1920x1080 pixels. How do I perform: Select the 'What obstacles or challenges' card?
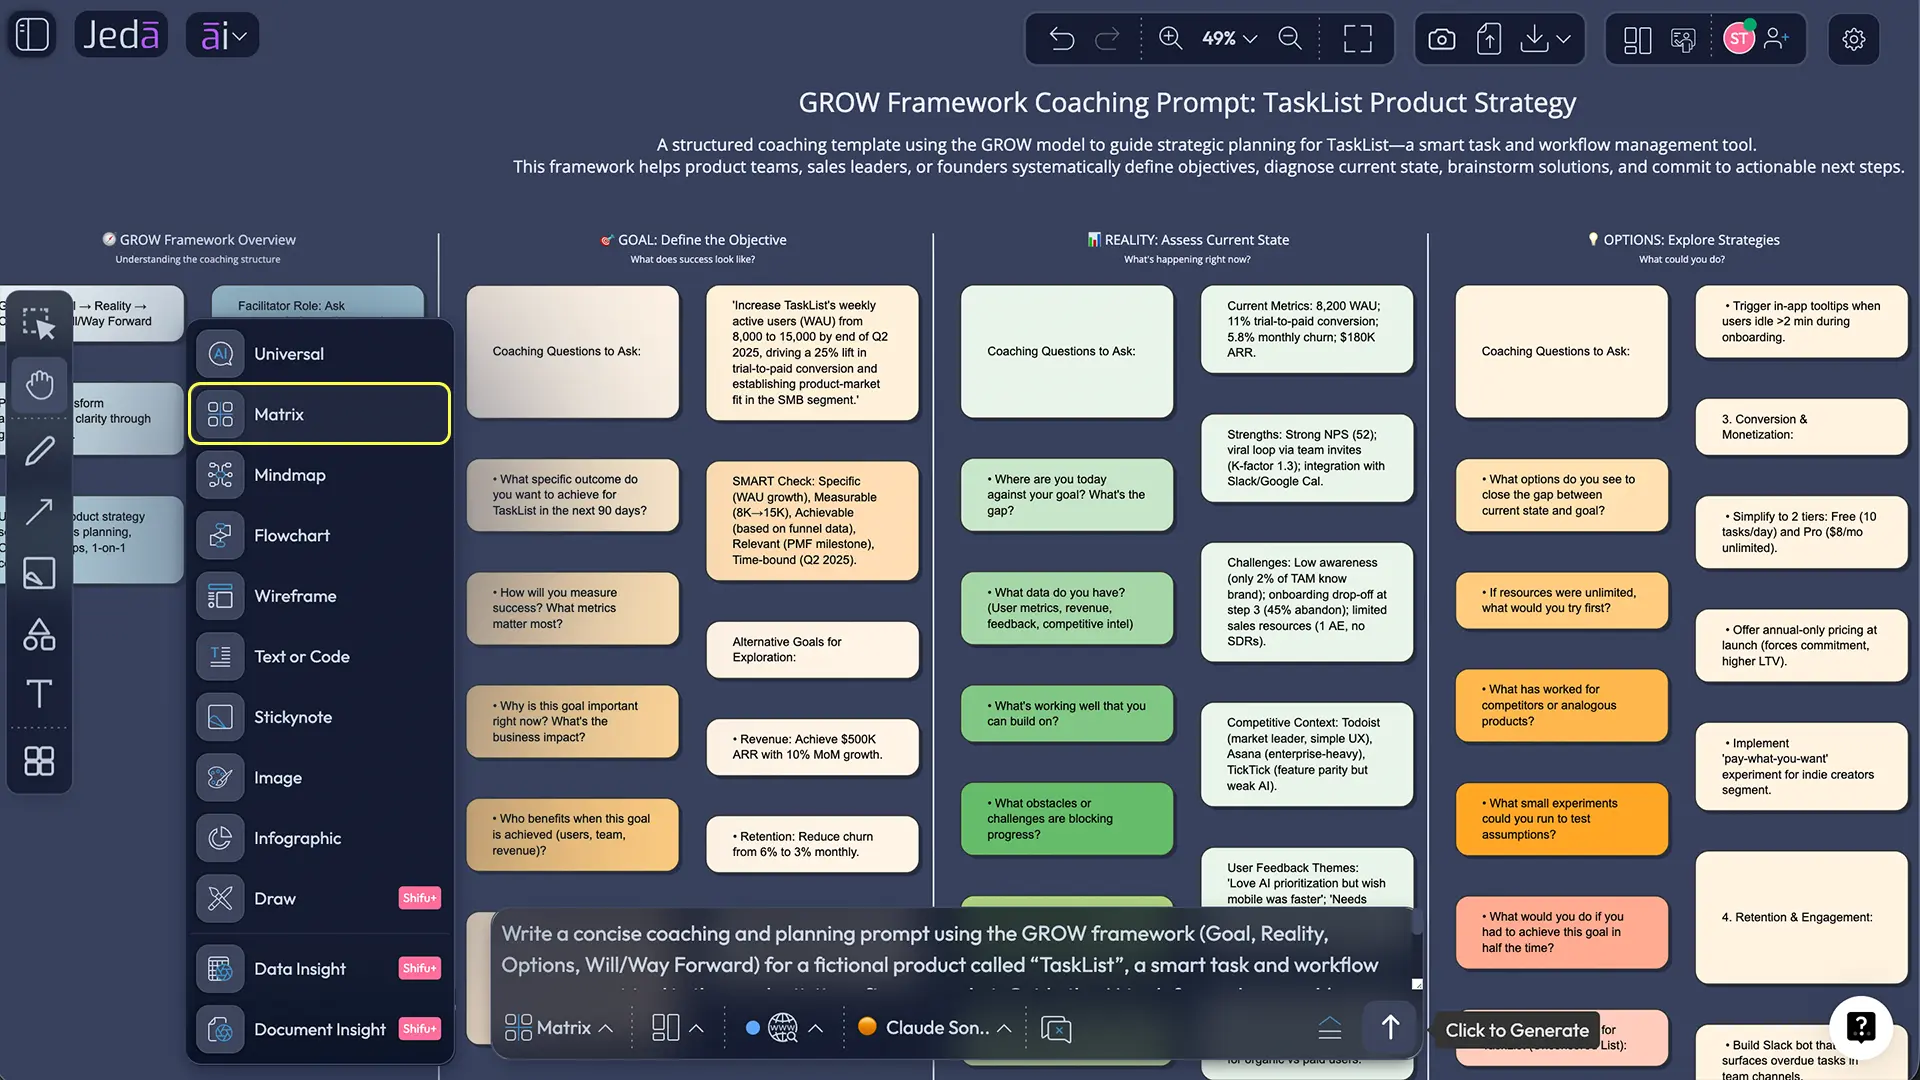click(1067, 819)
